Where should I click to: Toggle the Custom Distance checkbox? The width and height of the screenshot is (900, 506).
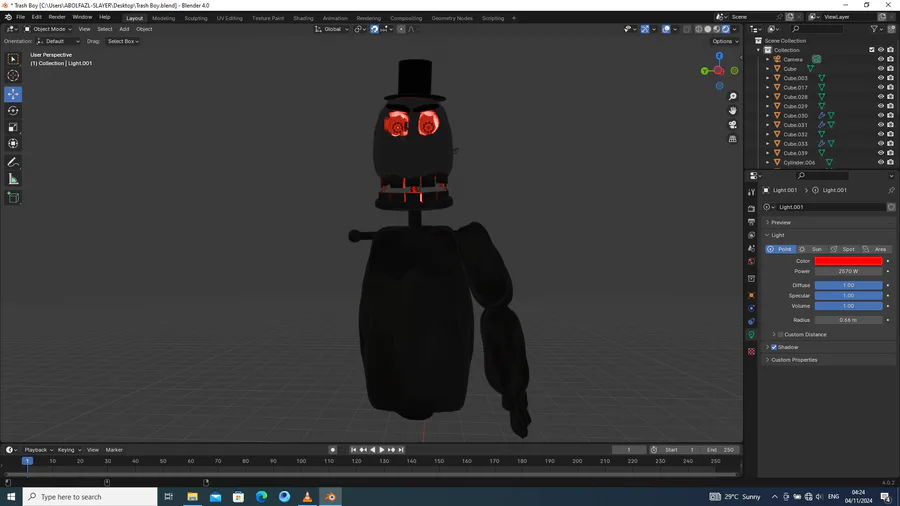780,335
